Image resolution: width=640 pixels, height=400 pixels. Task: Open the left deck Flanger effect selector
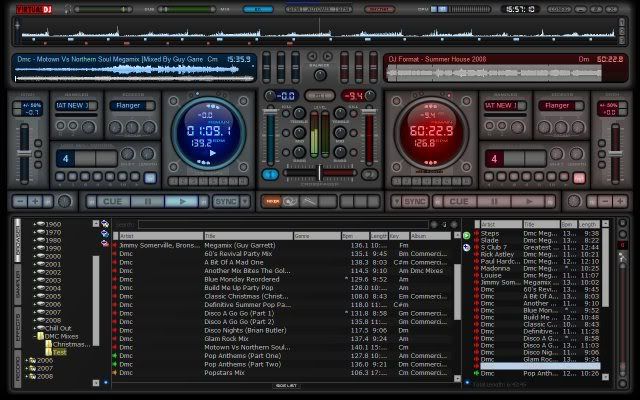(x=132, y=106)
